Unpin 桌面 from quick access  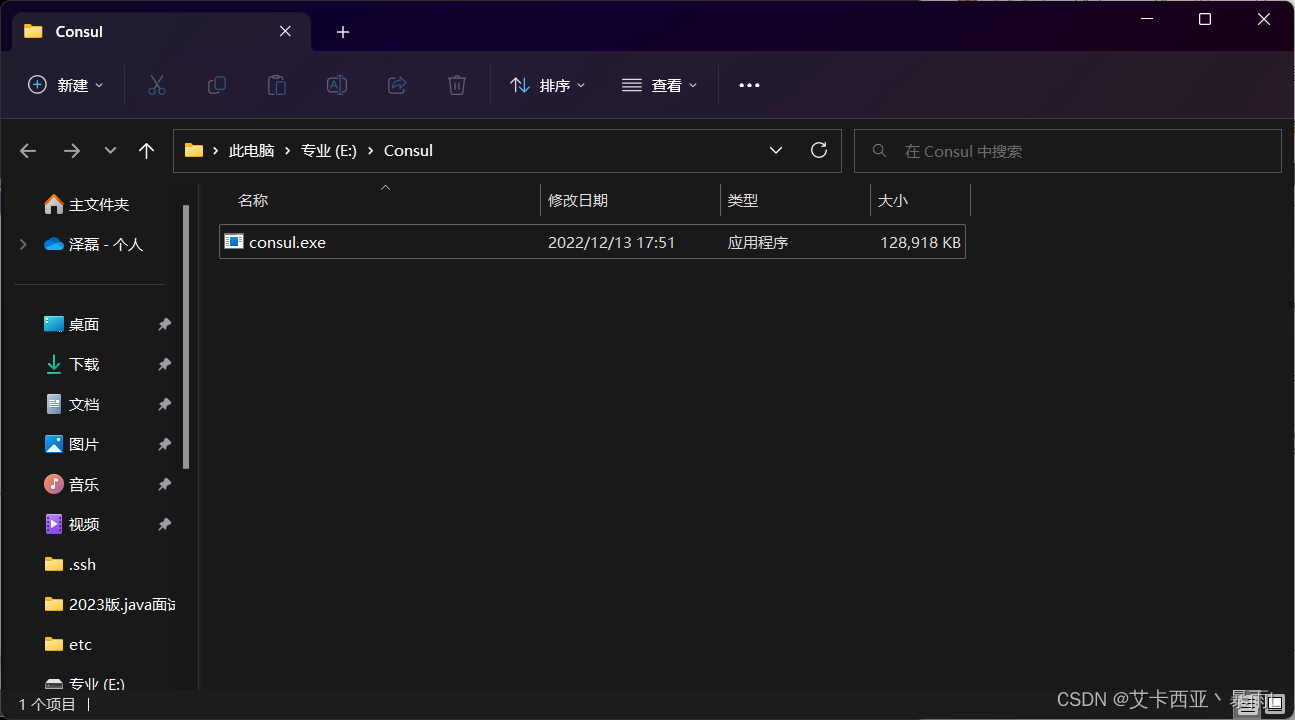[164, 324]
